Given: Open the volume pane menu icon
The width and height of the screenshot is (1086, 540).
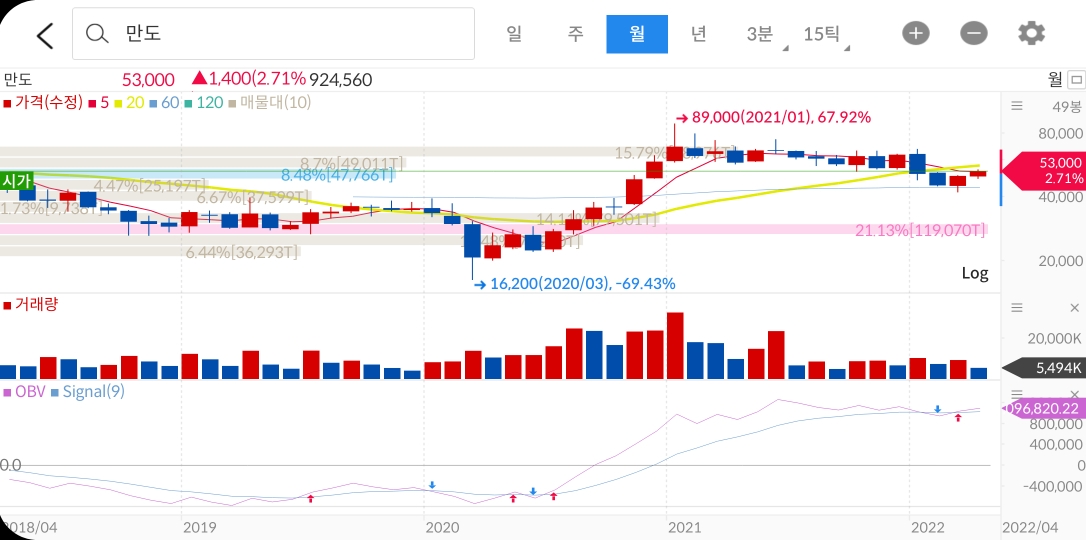Looking at the screenshot, I should [1017, 307].
